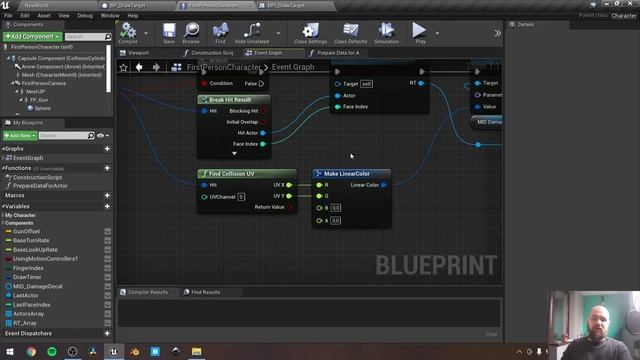Bookmark graph with the star icon
The image size is (640, 360).
pos(124,67)
